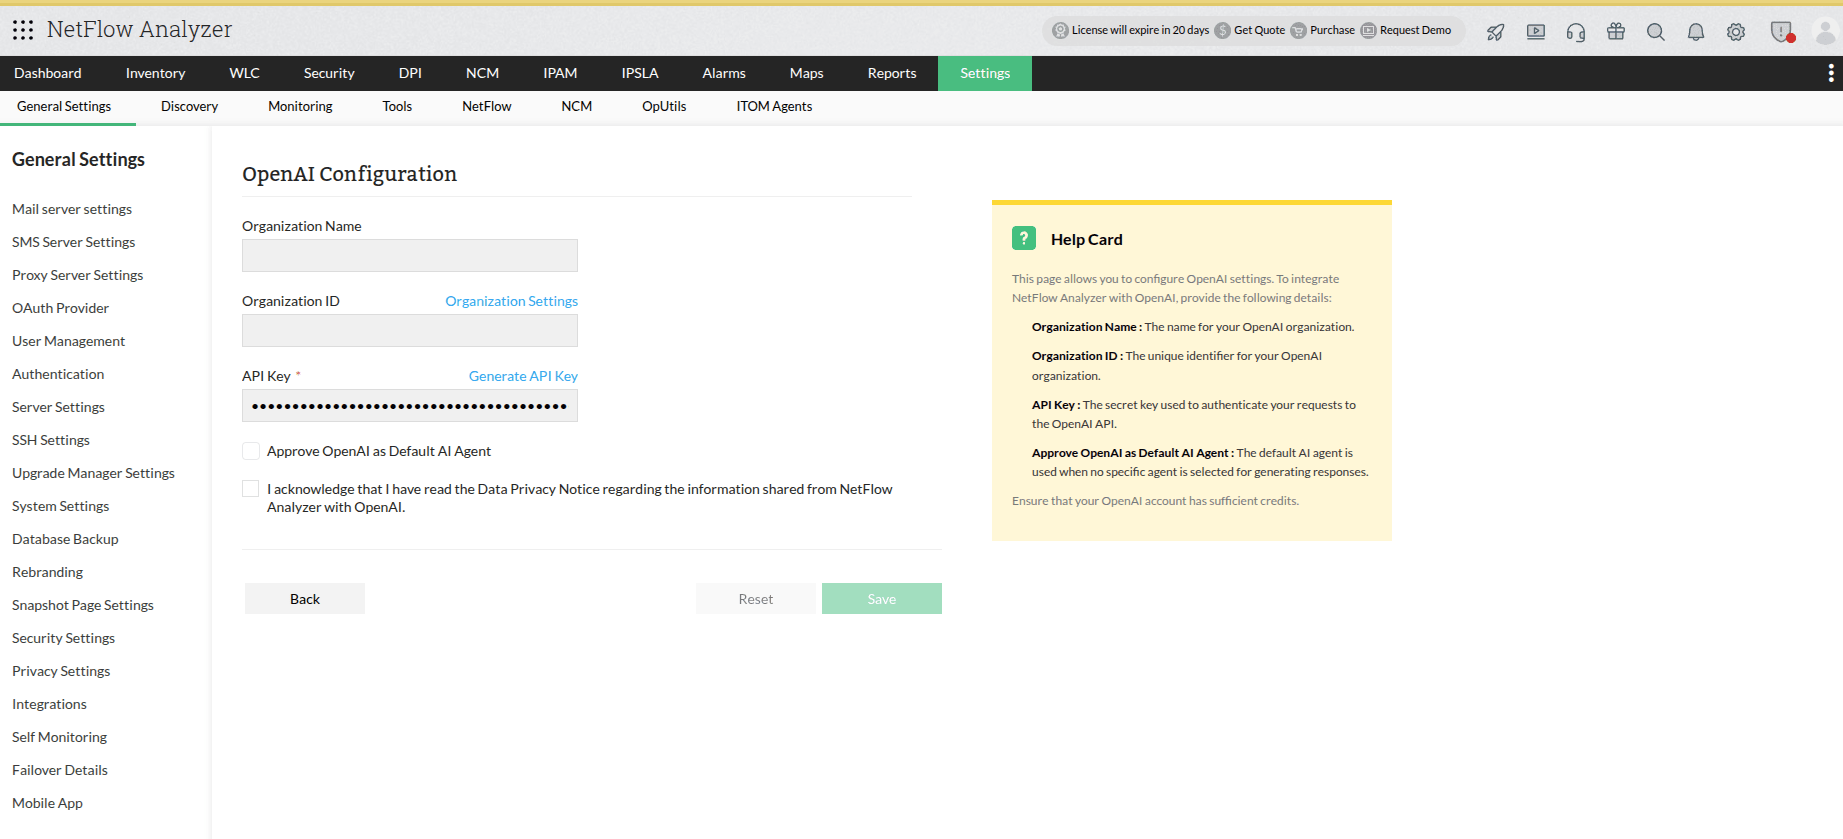This screenshot has width=1843, height=839.
Task: Open Mail server settings in sidebar
Action: [x=72, y=209]
